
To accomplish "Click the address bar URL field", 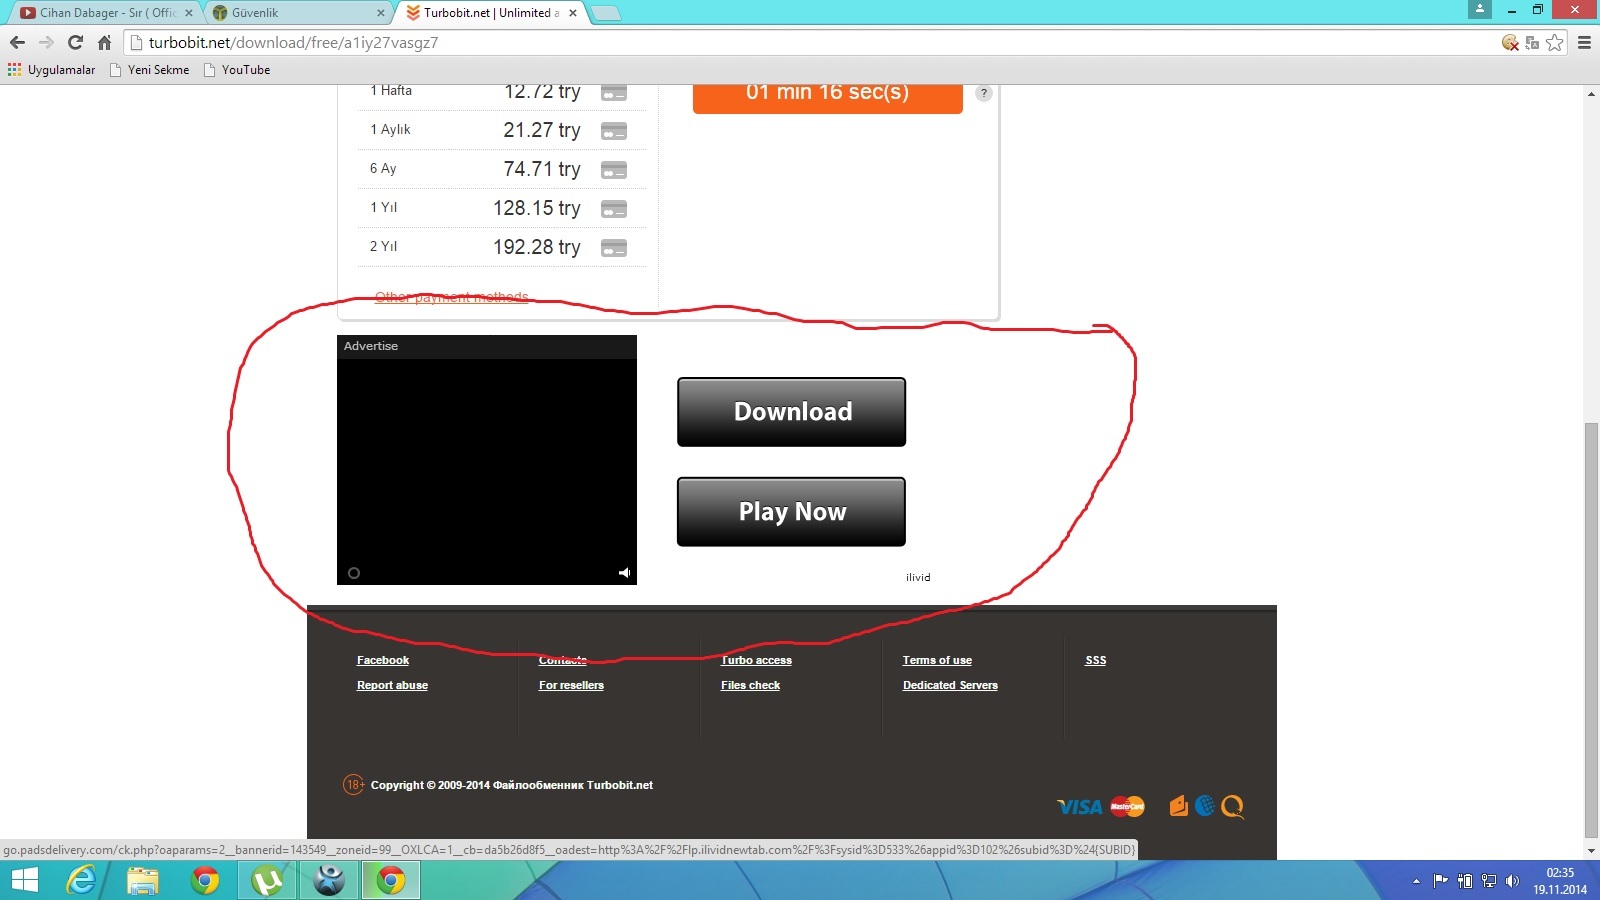I will point(810,43).
